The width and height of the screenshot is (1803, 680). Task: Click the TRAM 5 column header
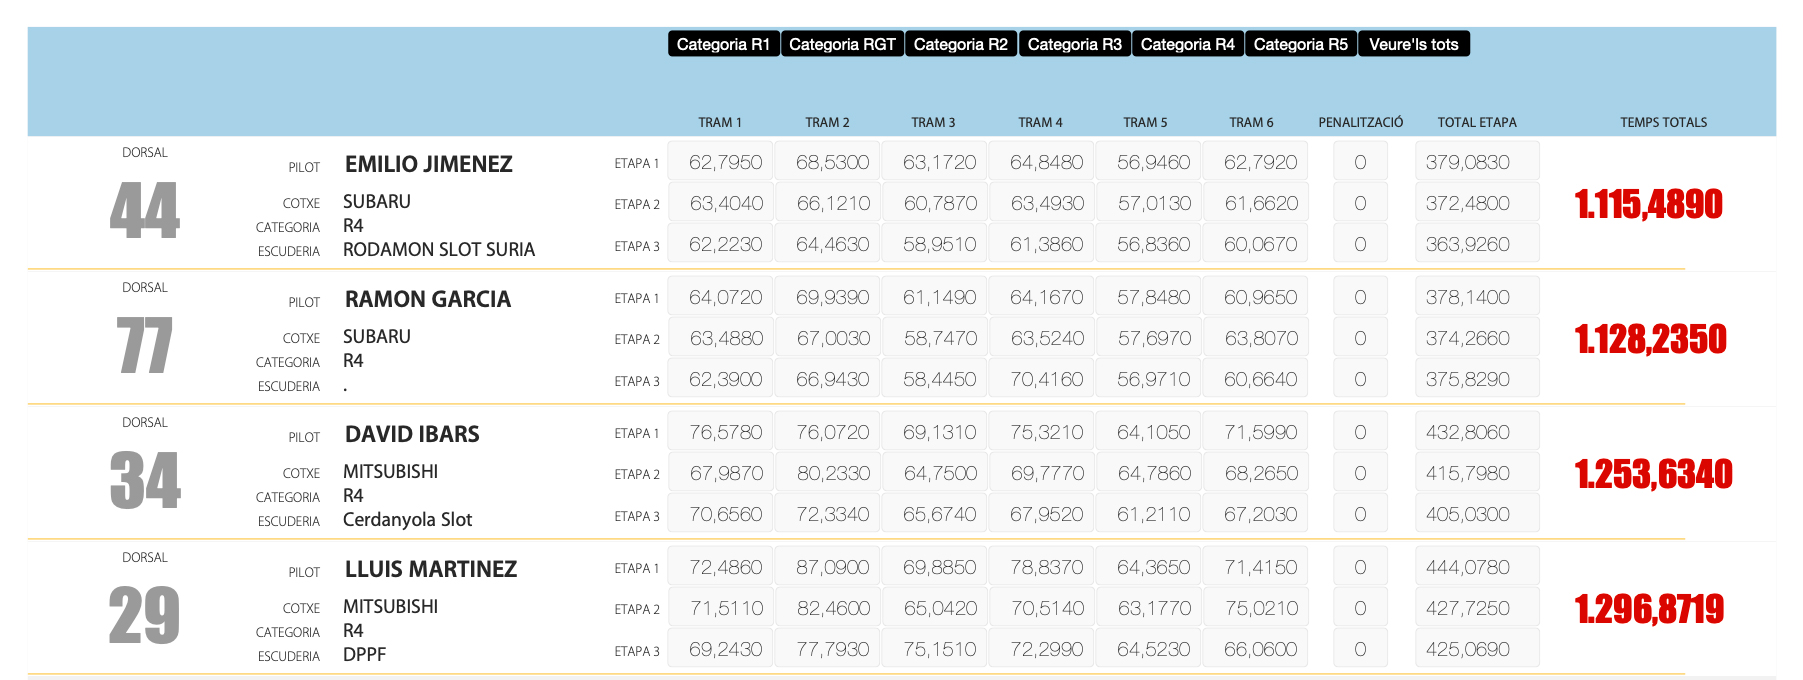tap(1145, 122)
